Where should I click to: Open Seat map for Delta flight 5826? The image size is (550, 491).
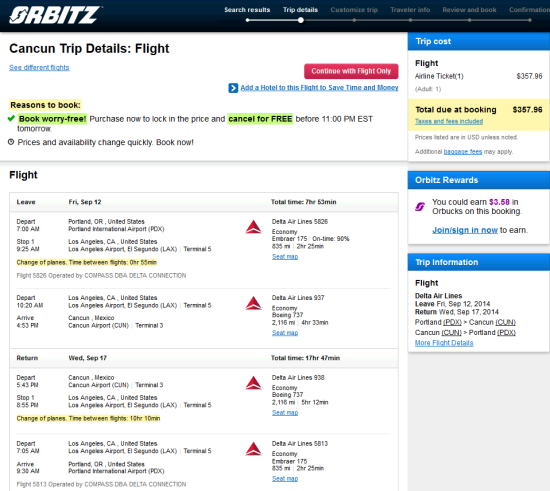[x=285, y=257]
